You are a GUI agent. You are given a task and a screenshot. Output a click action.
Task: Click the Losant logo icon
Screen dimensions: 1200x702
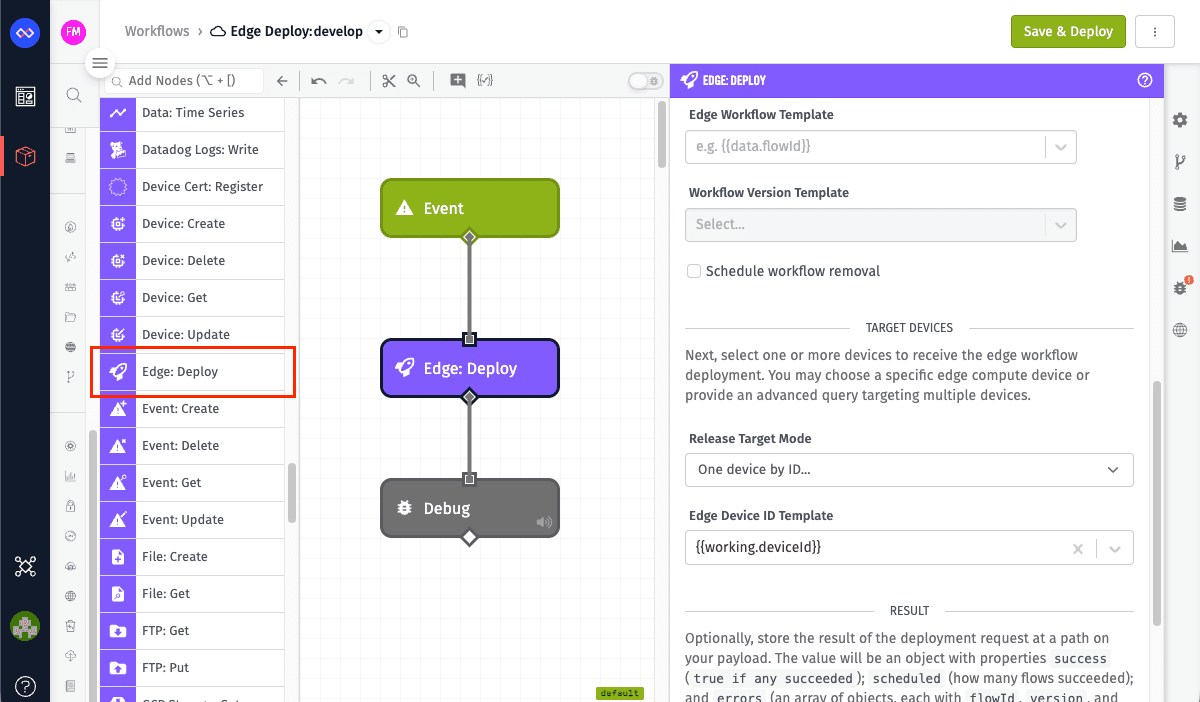click(x=24, y=33)
